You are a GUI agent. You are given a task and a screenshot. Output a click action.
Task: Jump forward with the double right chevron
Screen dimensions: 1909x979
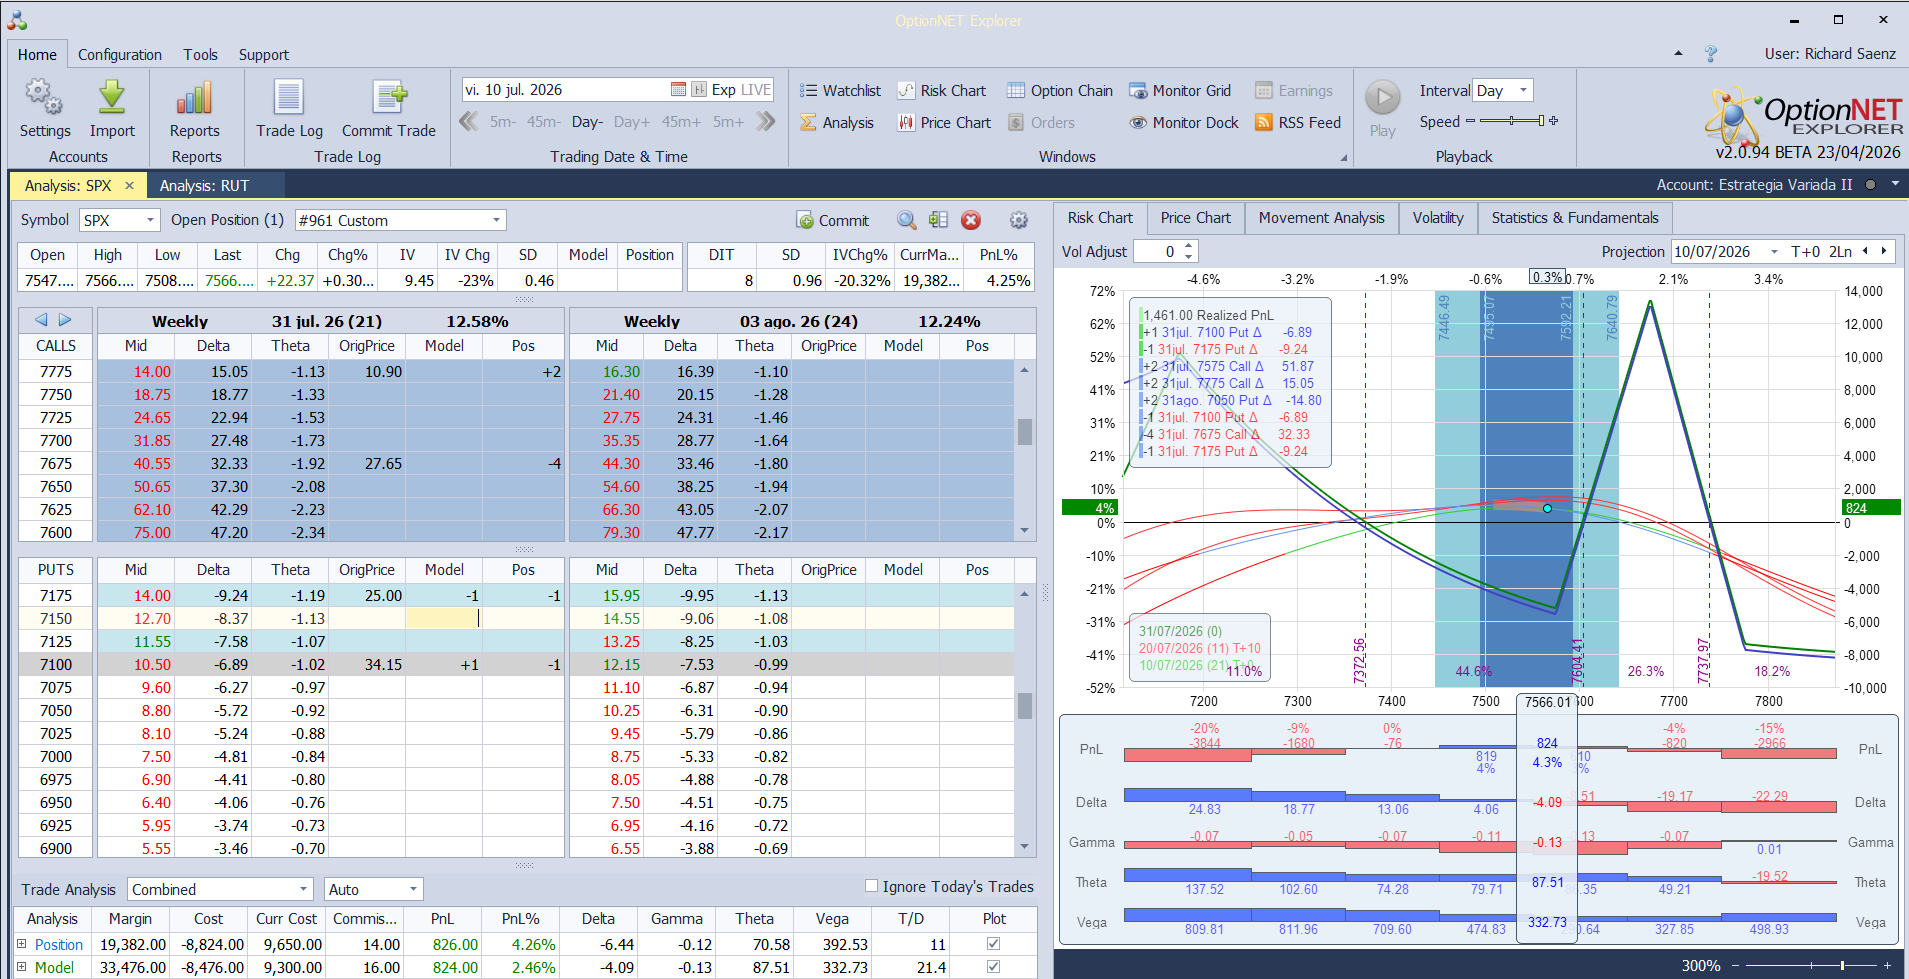[766, 122]
